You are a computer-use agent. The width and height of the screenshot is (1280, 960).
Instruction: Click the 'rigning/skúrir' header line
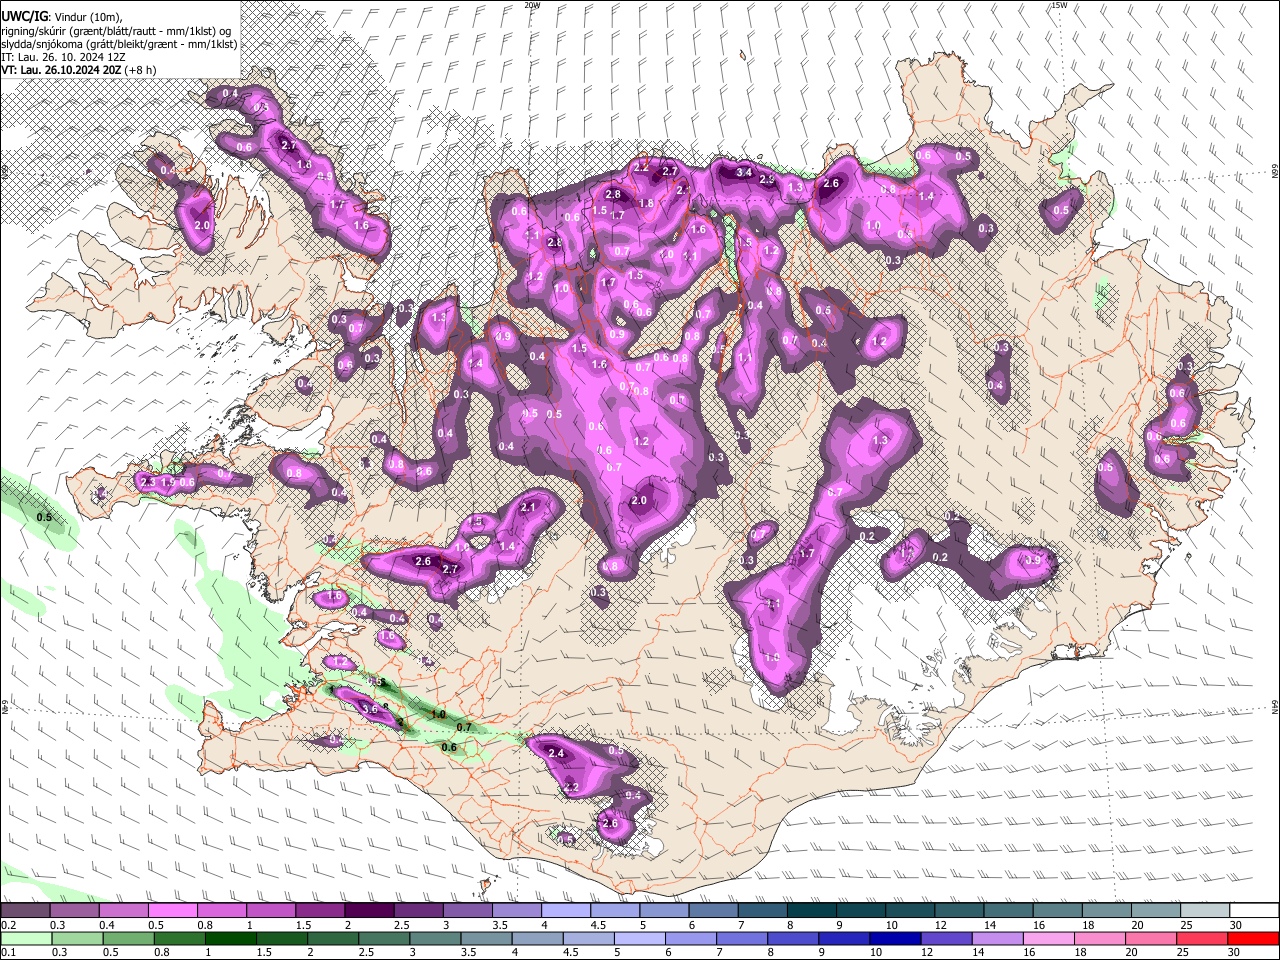point(116,31)
